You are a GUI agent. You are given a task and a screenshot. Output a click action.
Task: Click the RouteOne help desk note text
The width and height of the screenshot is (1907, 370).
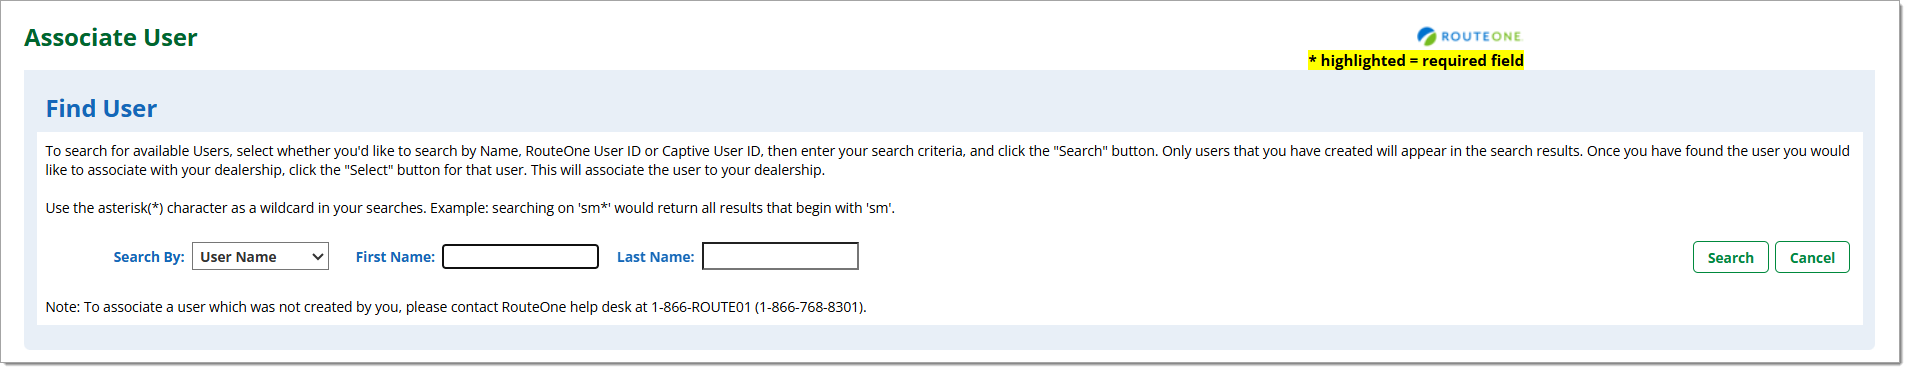point(456,307)
